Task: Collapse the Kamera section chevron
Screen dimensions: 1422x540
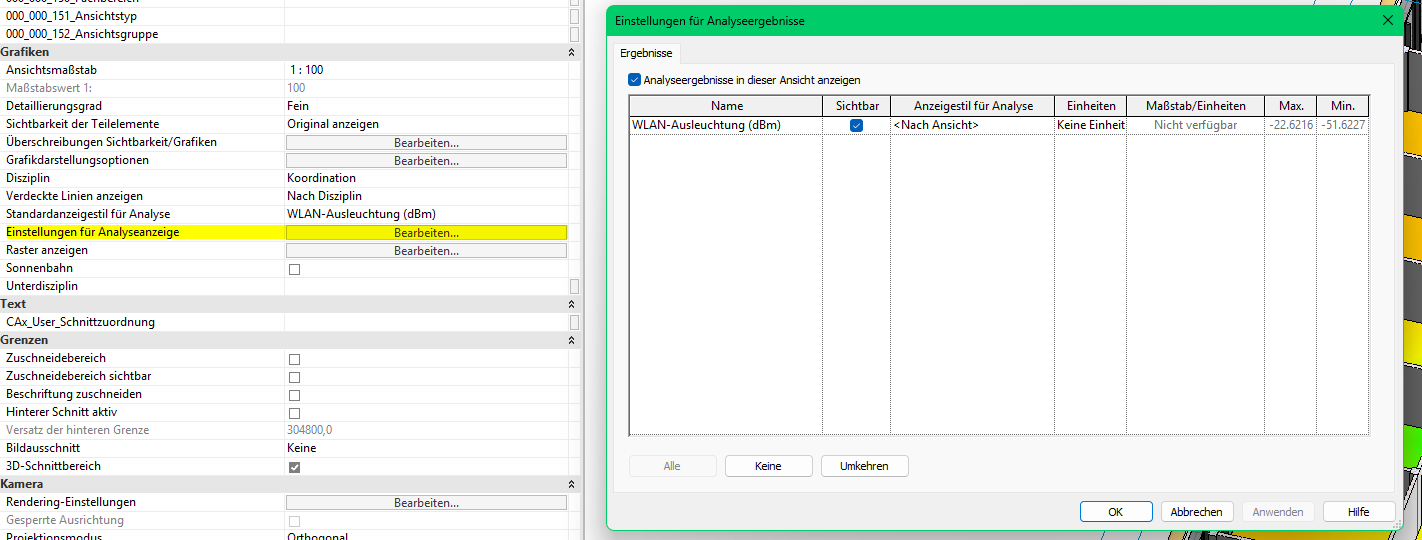Action: 571,484
